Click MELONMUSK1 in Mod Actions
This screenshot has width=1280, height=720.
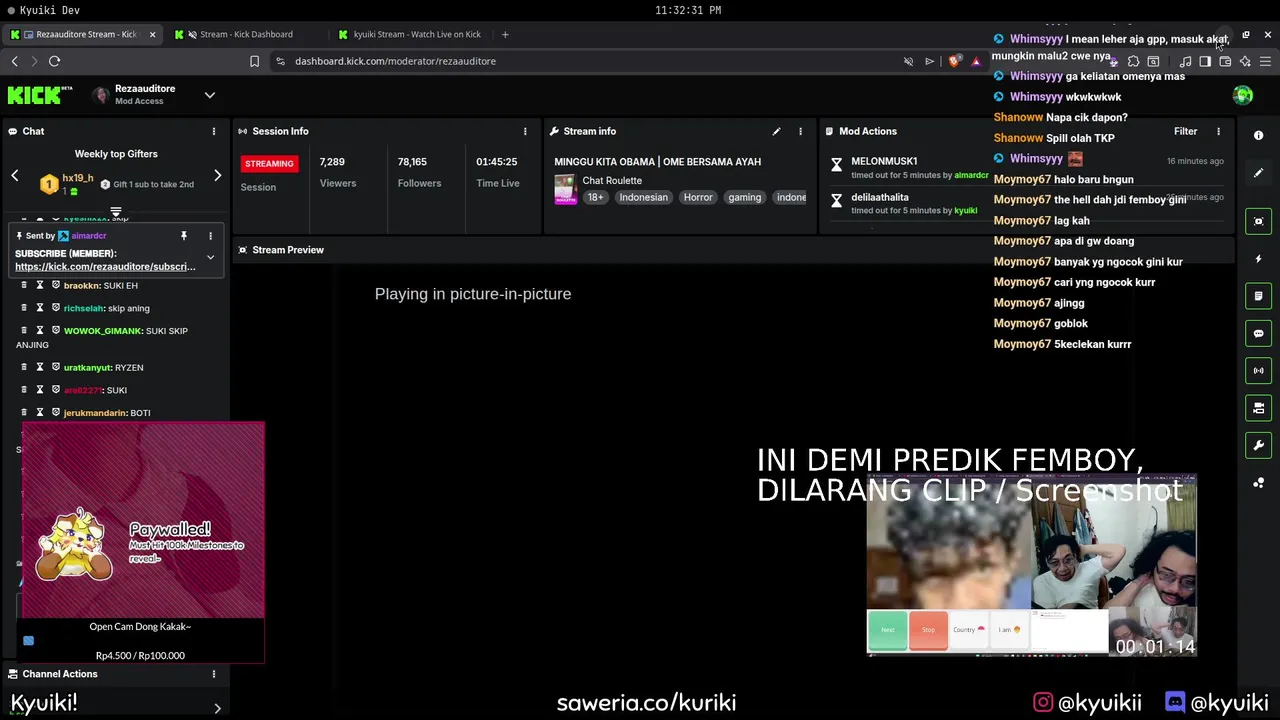pyautogui.click(x=884, y=161)
